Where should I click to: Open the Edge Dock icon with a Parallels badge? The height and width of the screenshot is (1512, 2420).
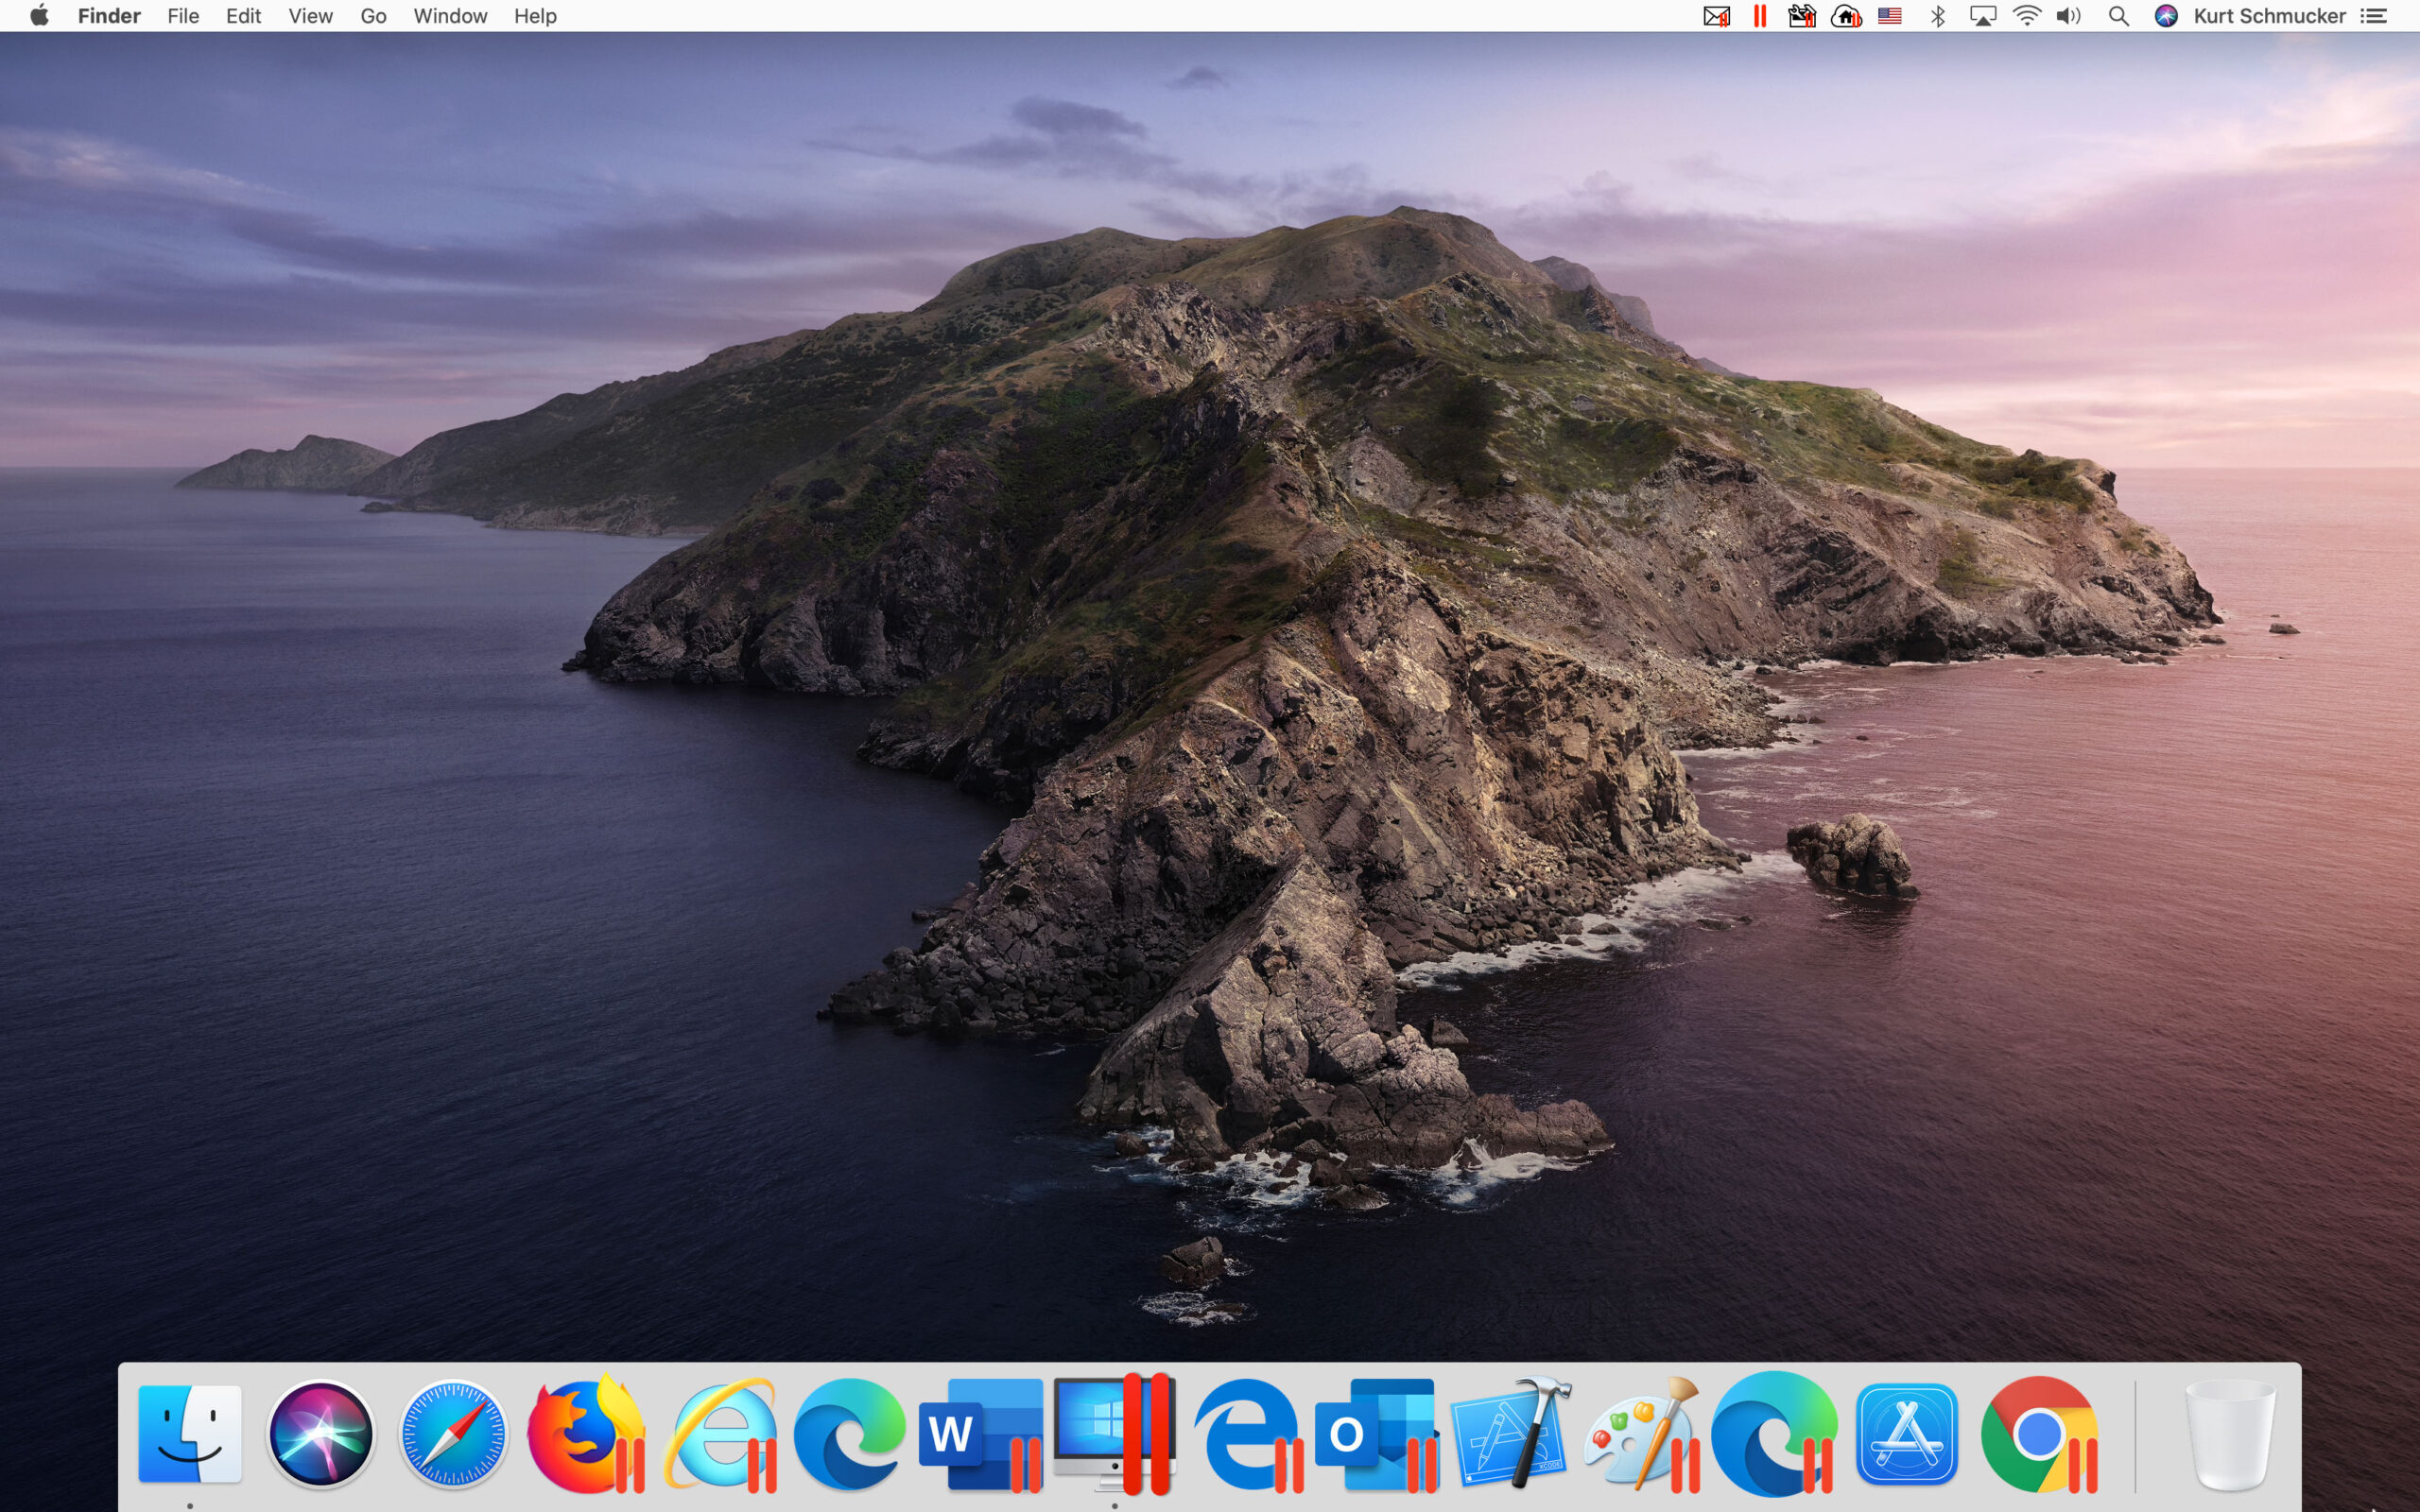tap(1774, 1433)
